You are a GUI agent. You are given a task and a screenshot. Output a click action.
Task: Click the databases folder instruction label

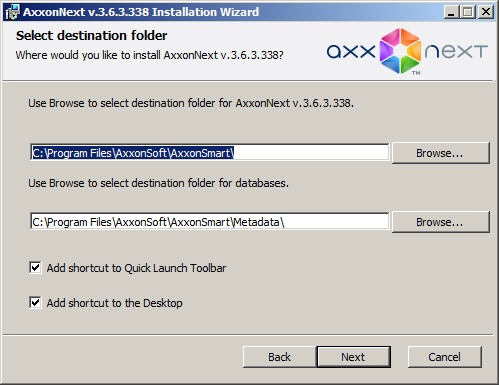(158, 183)
